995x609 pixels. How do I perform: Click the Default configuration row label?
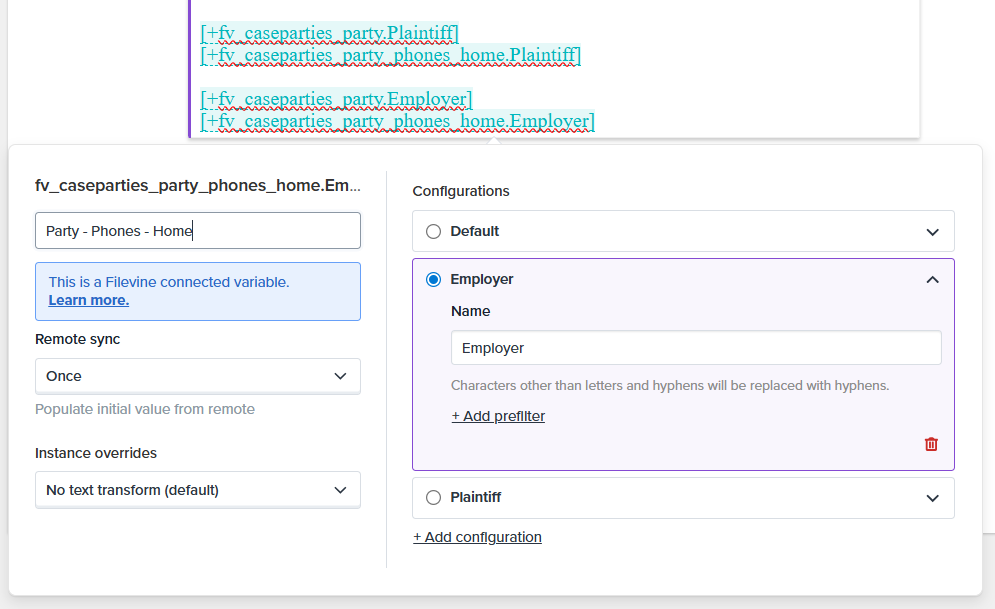(474, 231)
